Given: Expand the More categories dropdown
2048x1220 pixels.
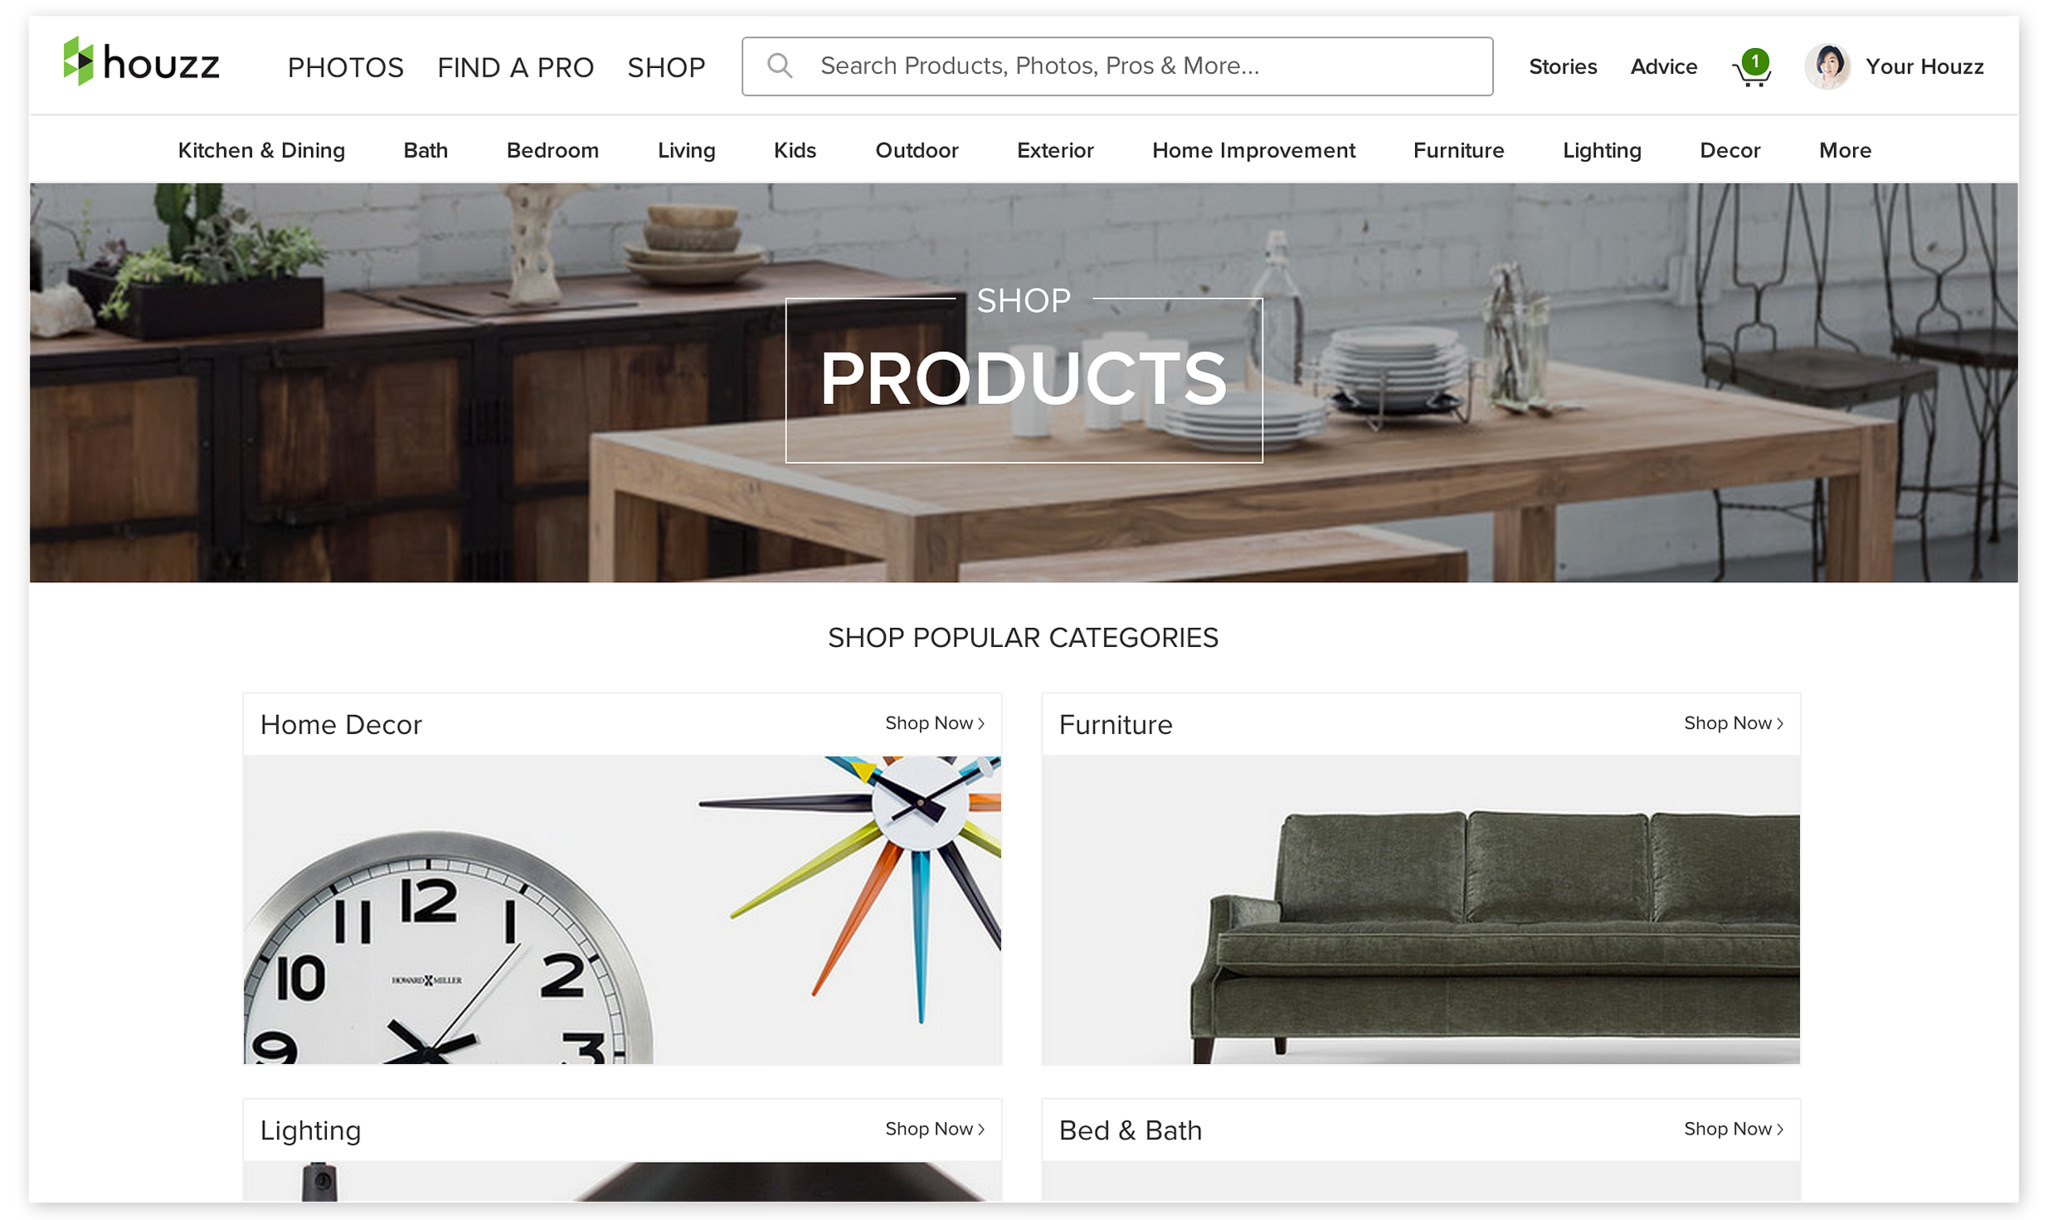Looking at the screenshot, I should (1845, 150).
